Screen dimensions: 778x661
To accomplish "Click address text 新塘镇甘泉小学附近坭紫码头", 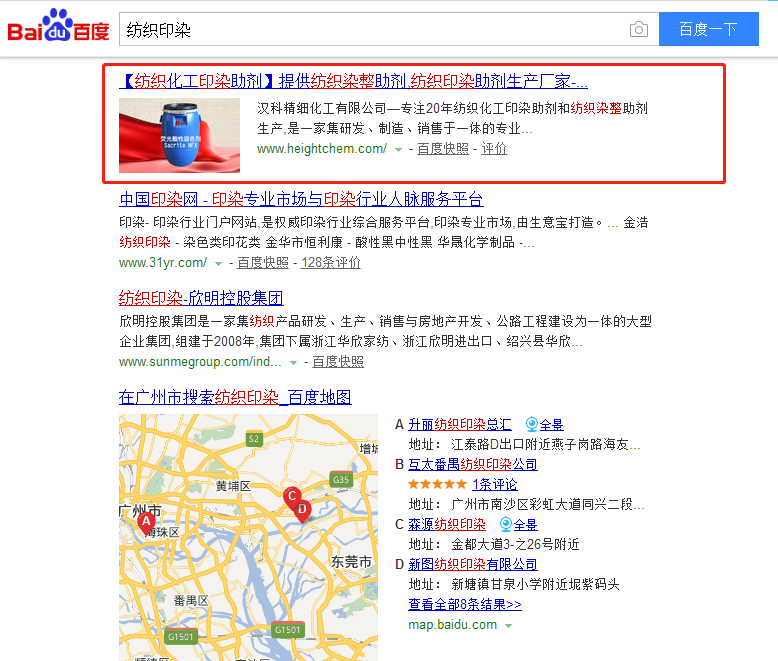I will pos(535,585).
